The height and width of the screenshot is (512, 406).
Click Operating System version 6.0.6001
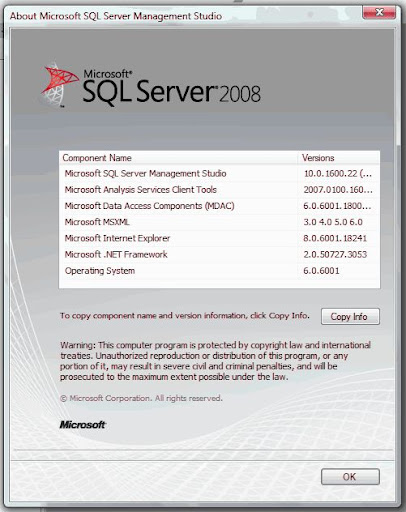click(321, 271)
